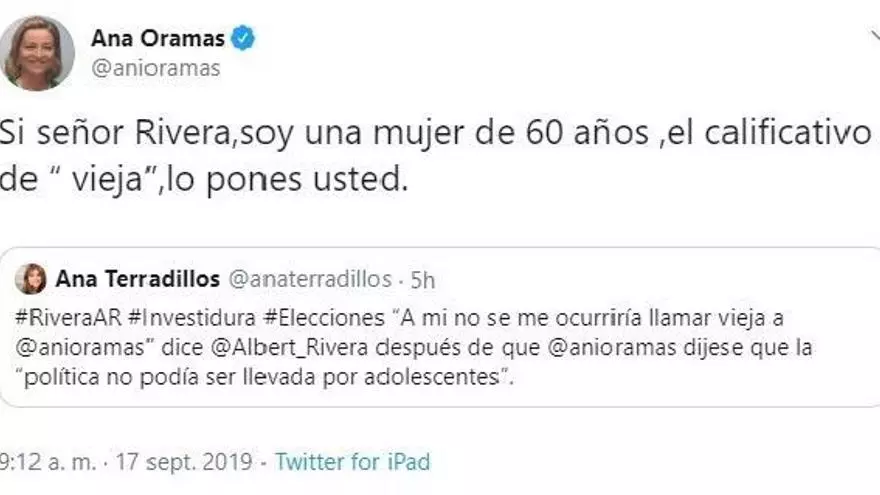
Task: Open the tweet options chevron menu
Action: click(872, 37)
